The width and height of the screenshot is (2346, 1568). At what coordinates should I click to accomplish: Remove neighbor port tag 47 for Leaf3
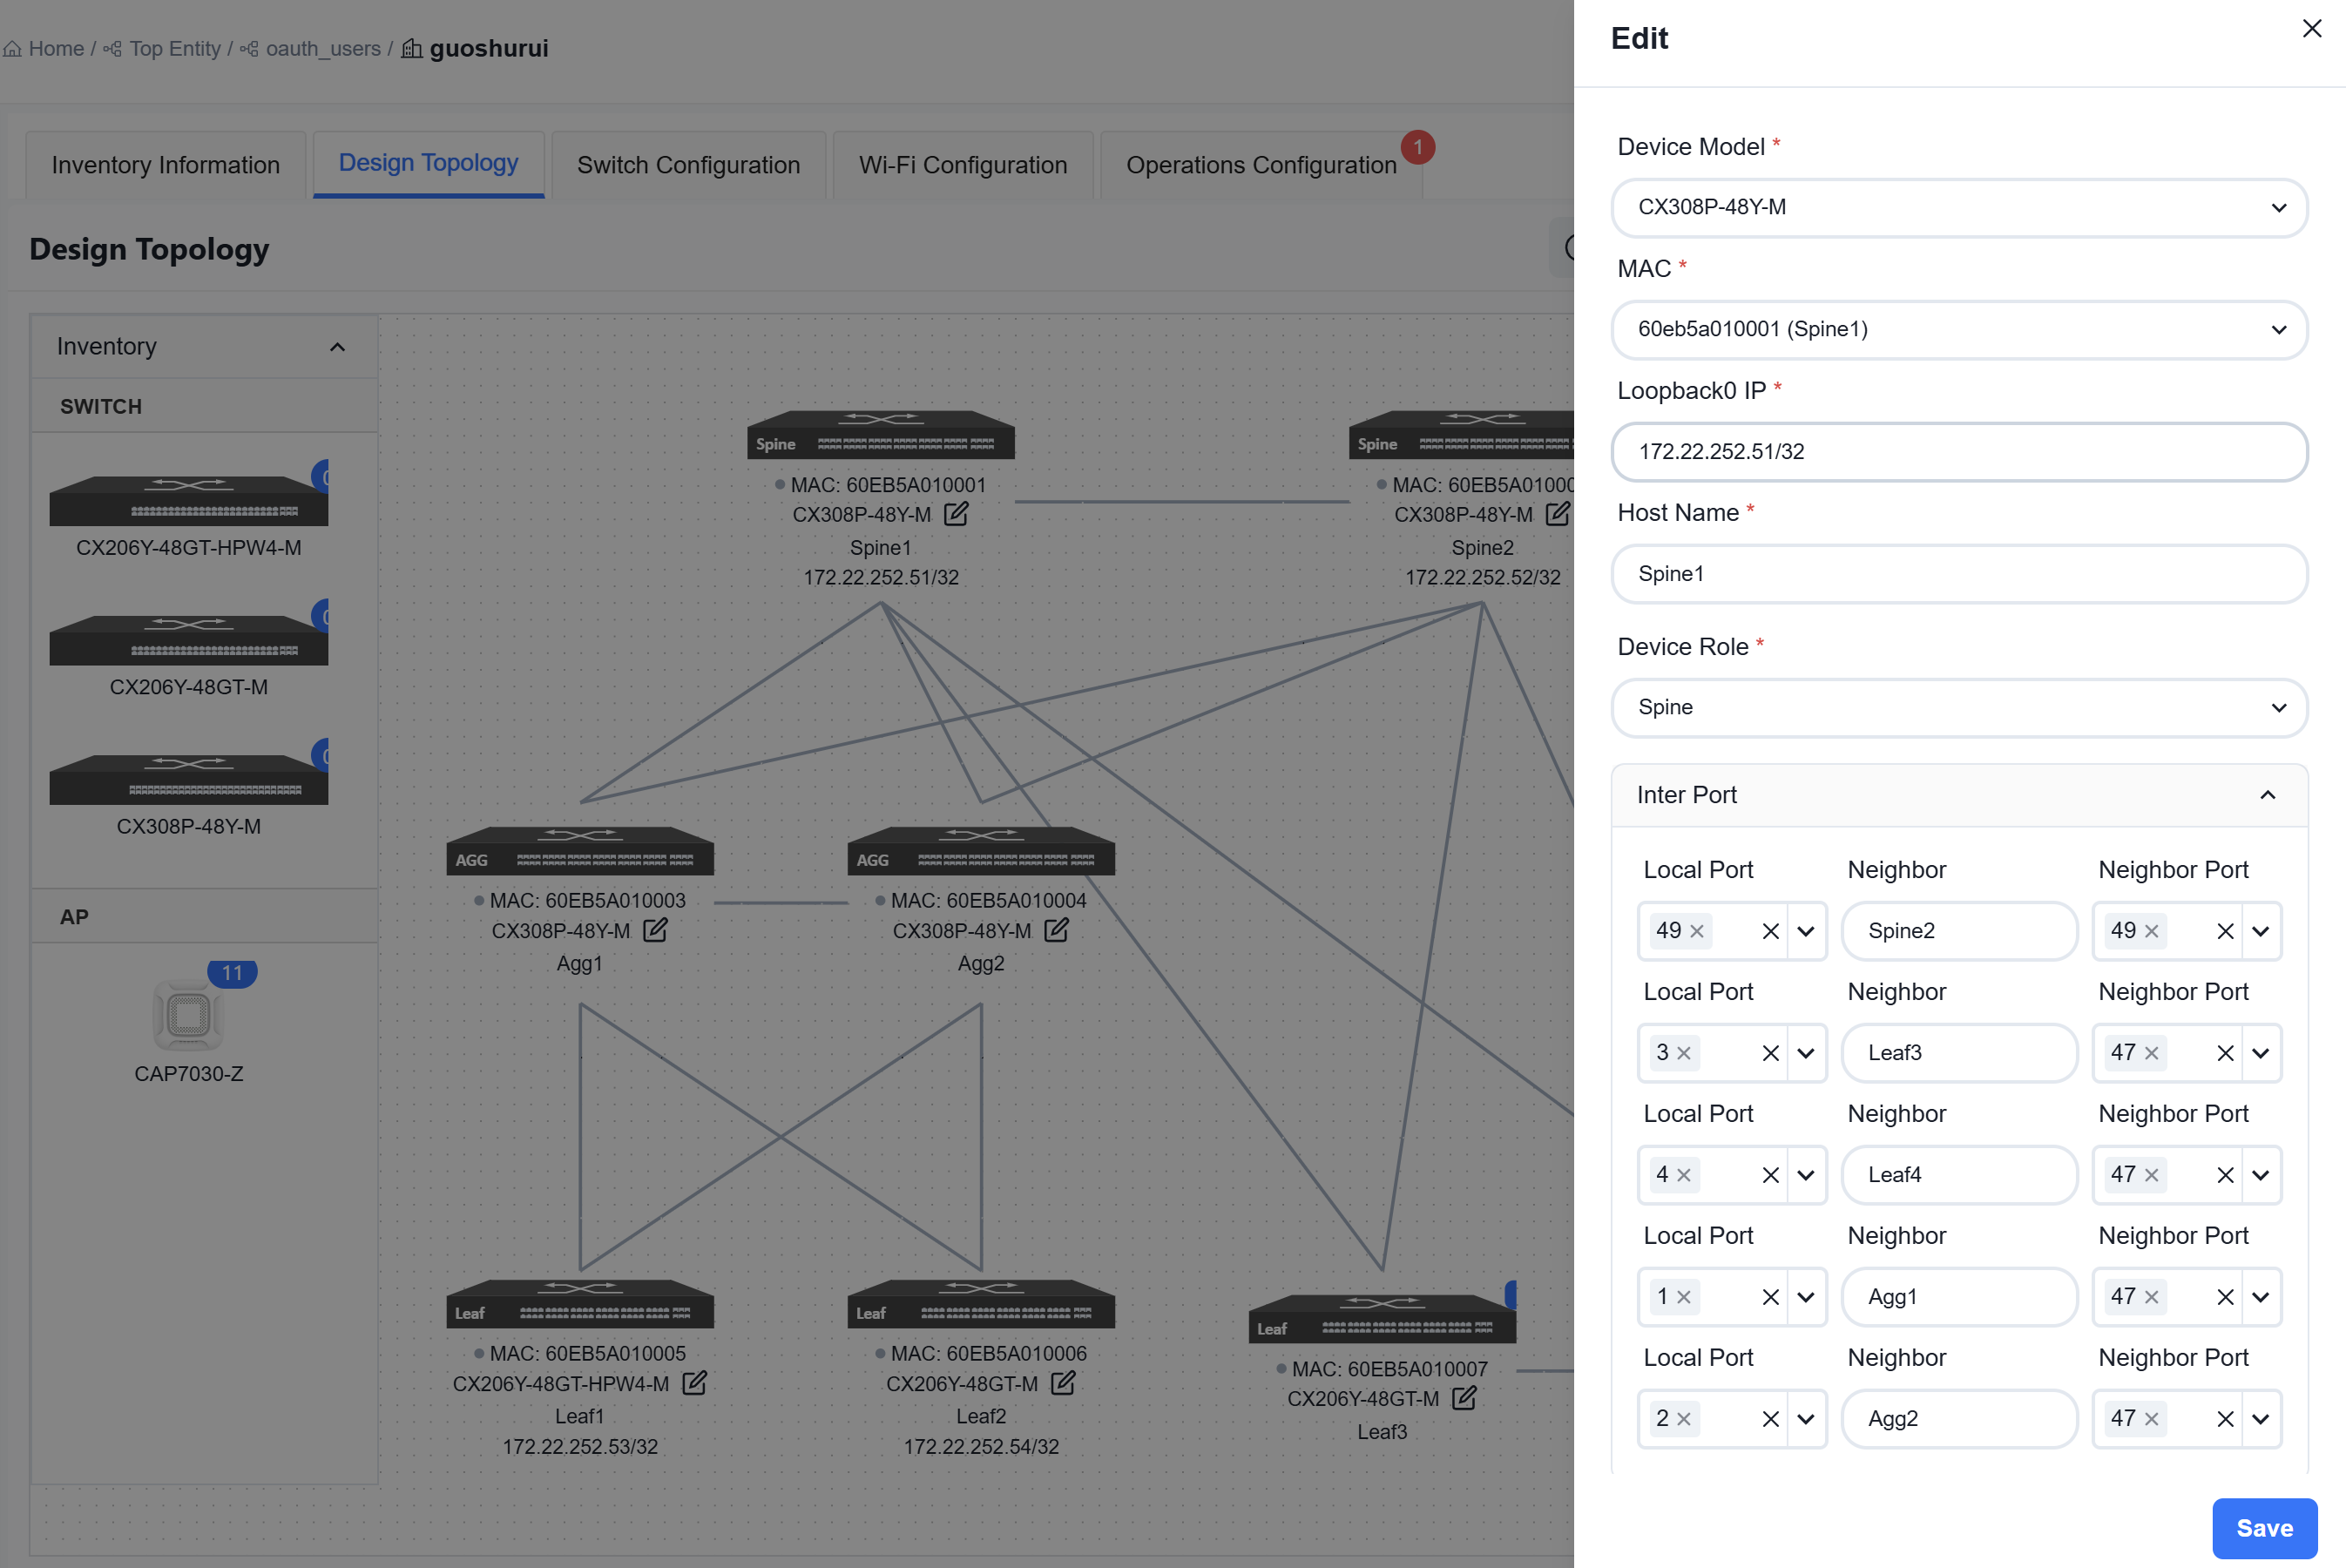coord(2151,1054)
